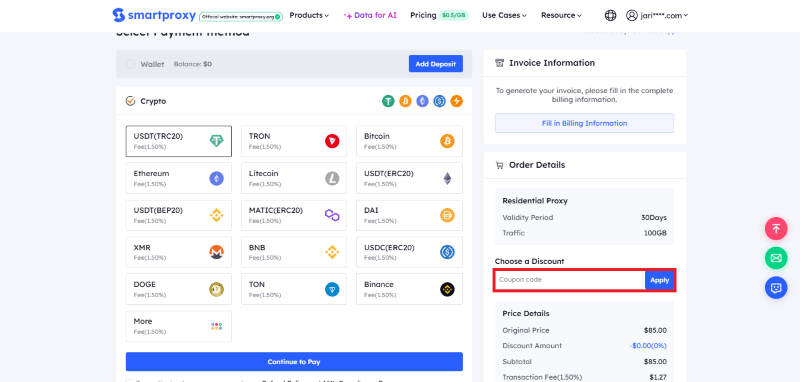The height and width of the screenshot is (382, 800).
Task: Select the DOGE payment option
Action: point(179,290)
